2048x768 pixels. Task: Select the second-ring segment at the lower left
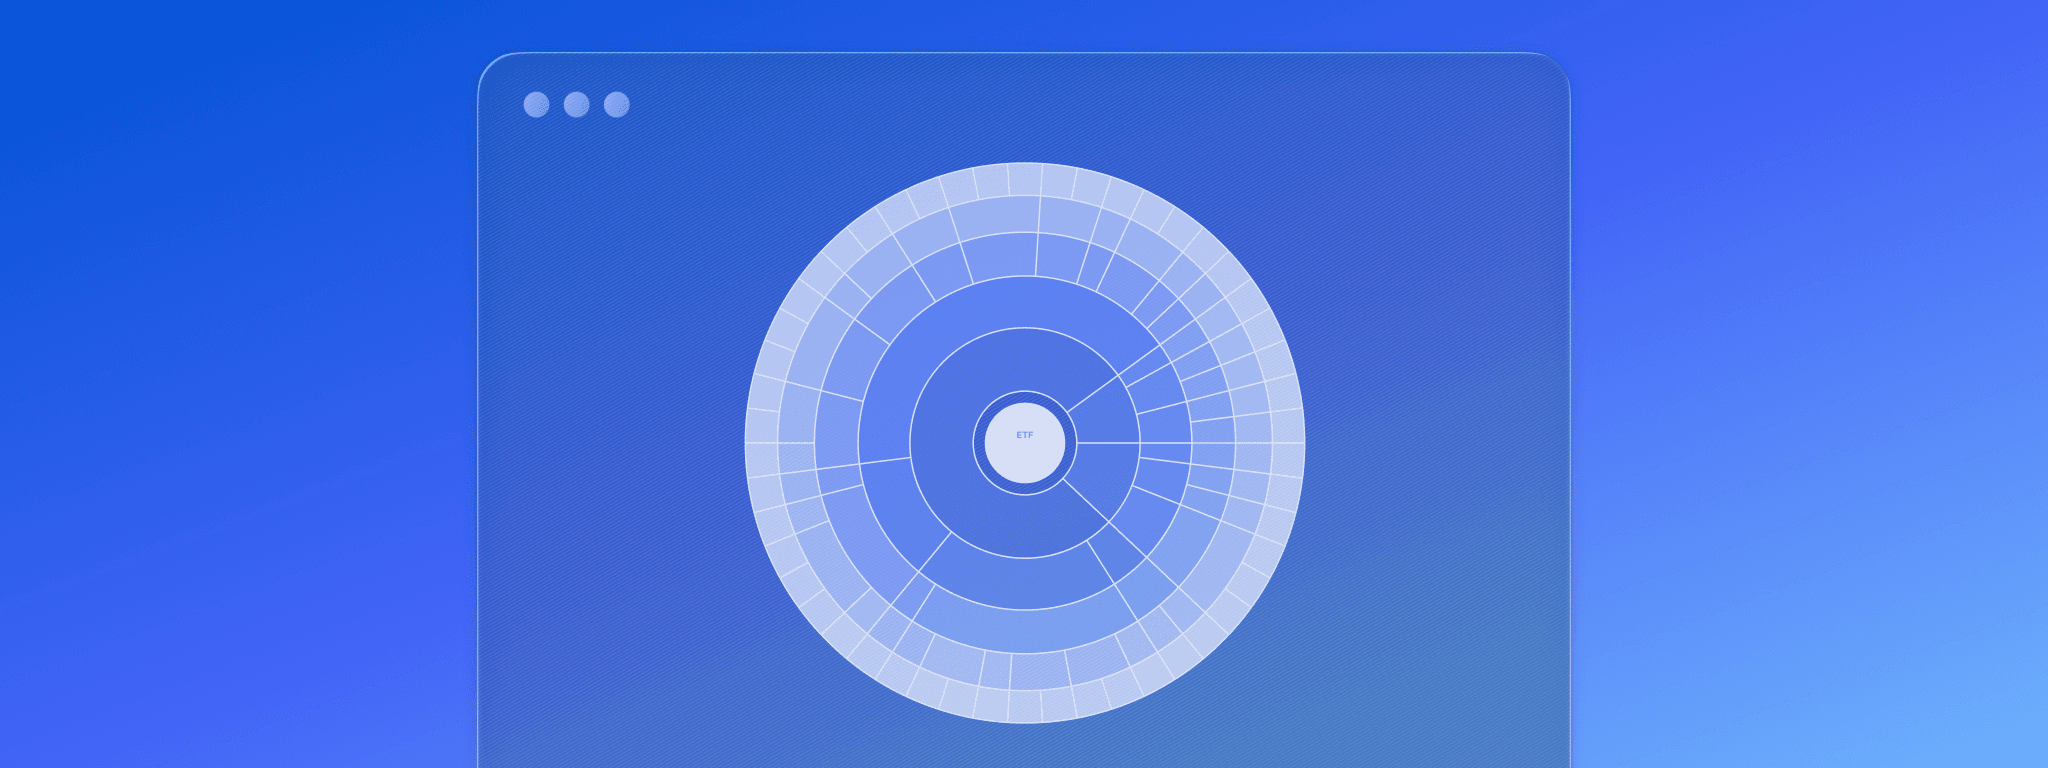coord(893,510)
